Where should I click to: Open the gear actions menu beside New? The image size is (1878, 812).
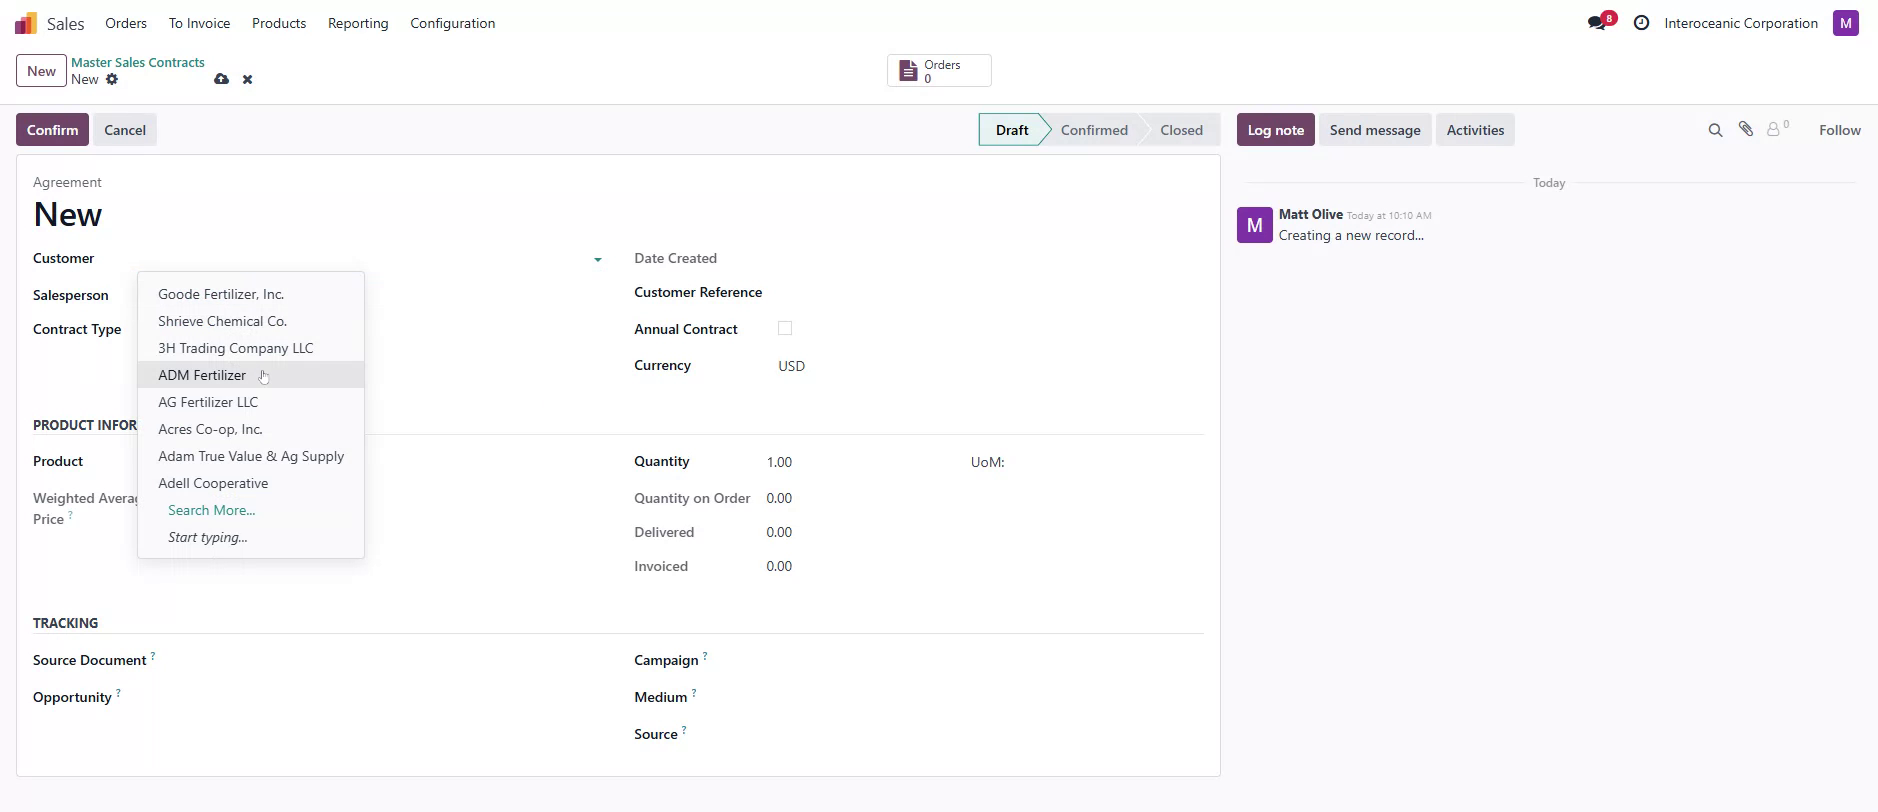coord(112,79)
